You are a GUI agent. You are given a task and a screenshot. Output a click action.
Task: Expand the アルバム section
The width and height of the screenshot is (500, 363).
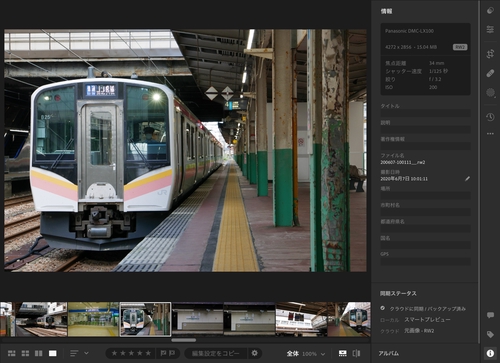tap(388, 353)
